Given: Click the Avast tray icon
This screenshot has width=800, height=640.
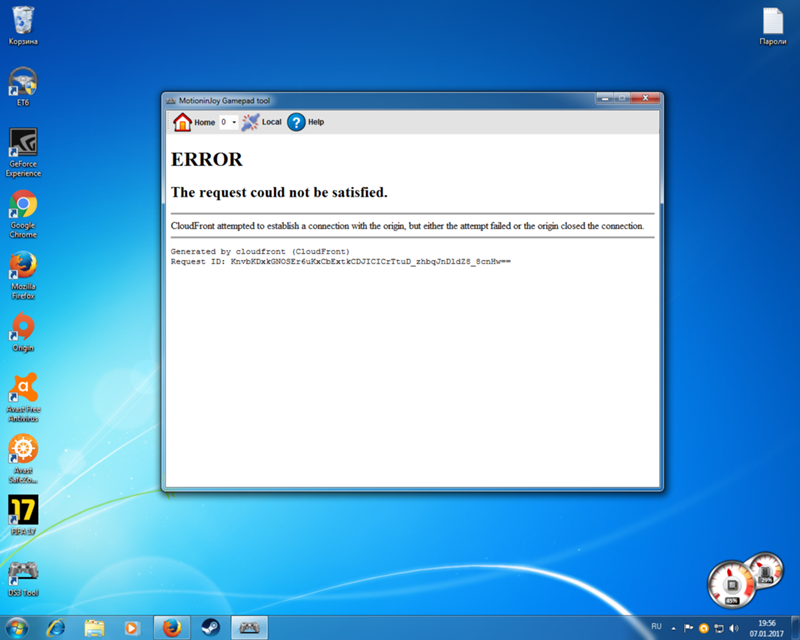Looking at the screenshot, I should [x=704, y=628].
